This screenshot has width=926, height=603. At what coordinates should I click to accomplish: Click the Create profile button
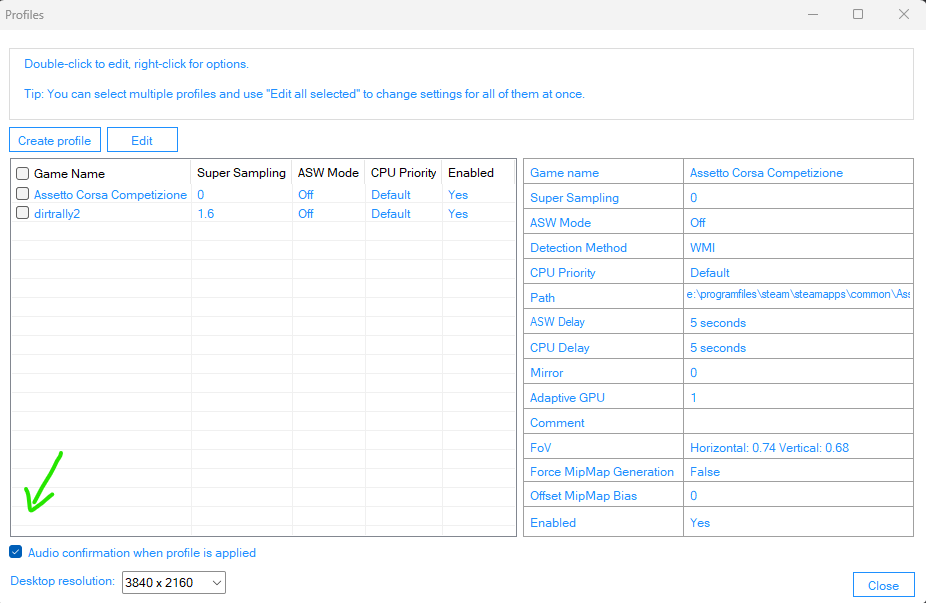pyautogui.click(x=55, y=140)
